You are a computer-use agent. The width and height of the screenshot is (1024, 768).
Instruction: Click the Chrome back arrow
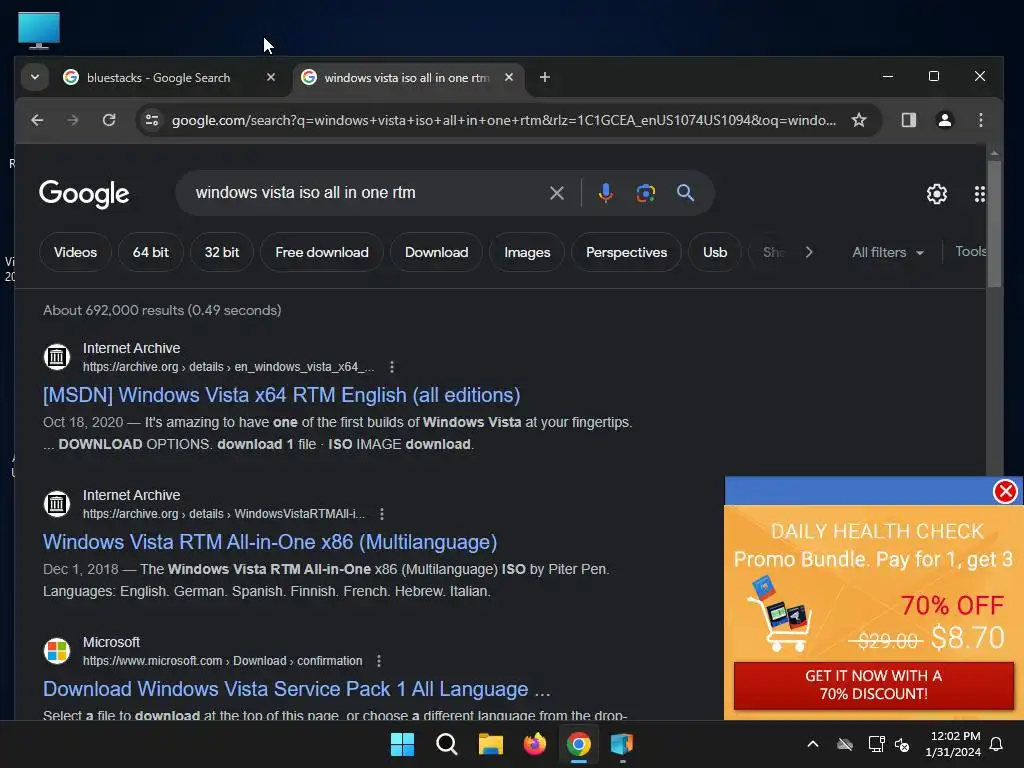pos(37,120)
